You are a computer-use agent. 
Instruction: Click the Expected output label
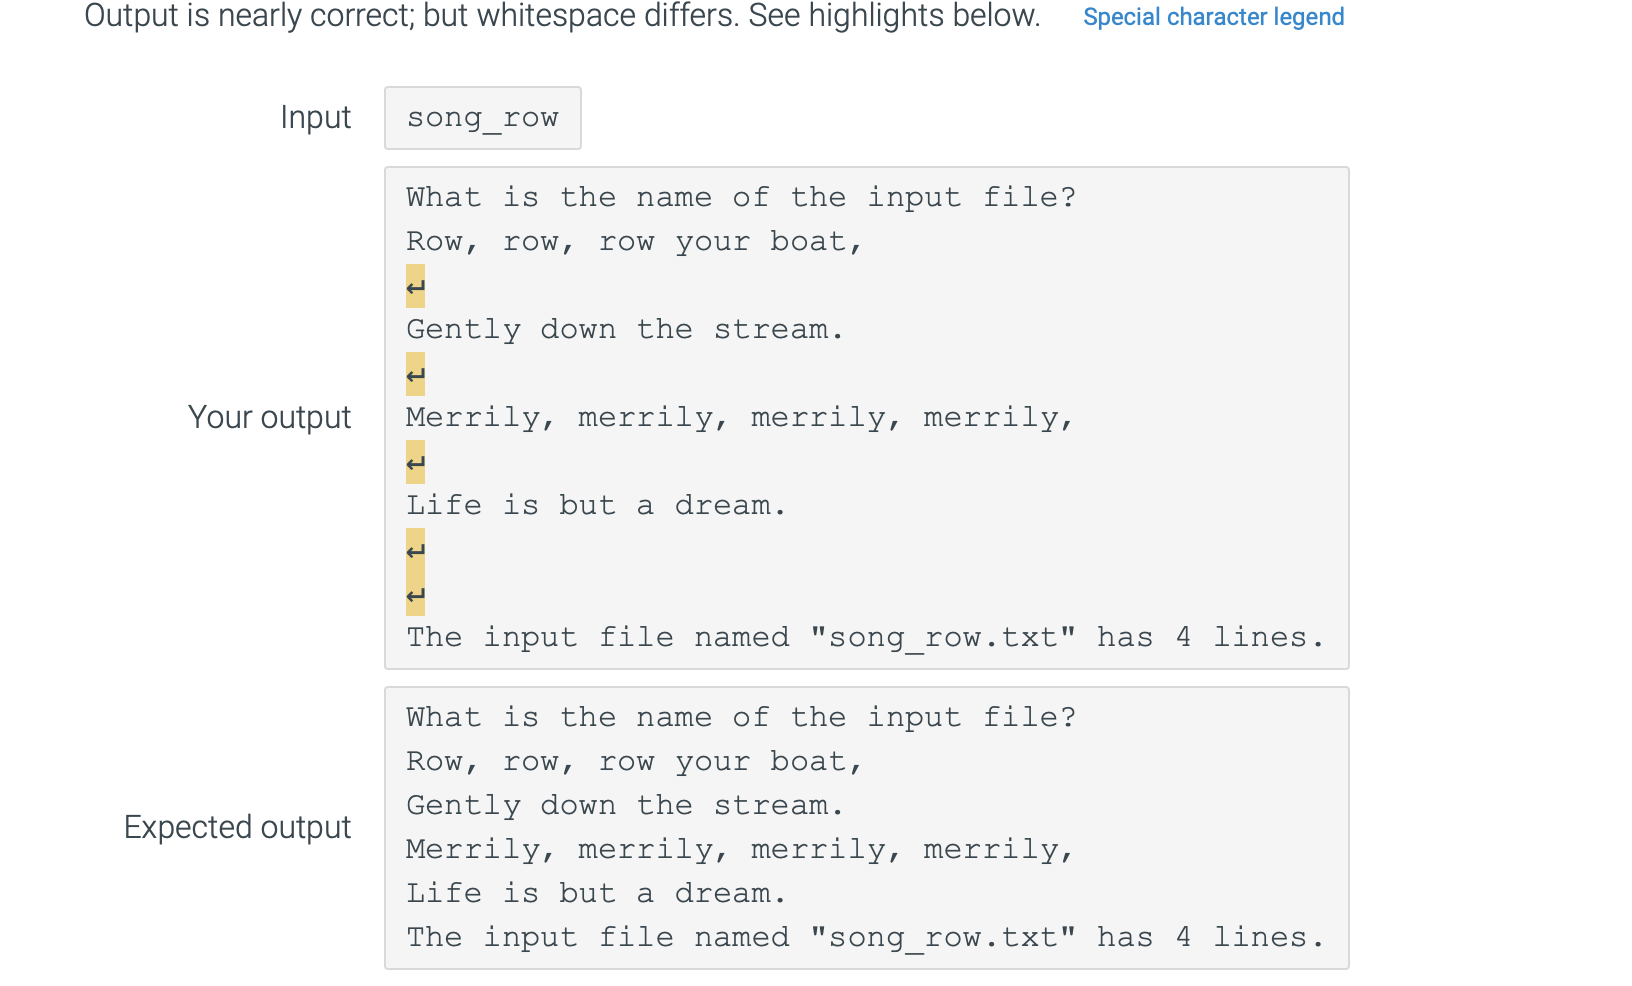(236, 827)
